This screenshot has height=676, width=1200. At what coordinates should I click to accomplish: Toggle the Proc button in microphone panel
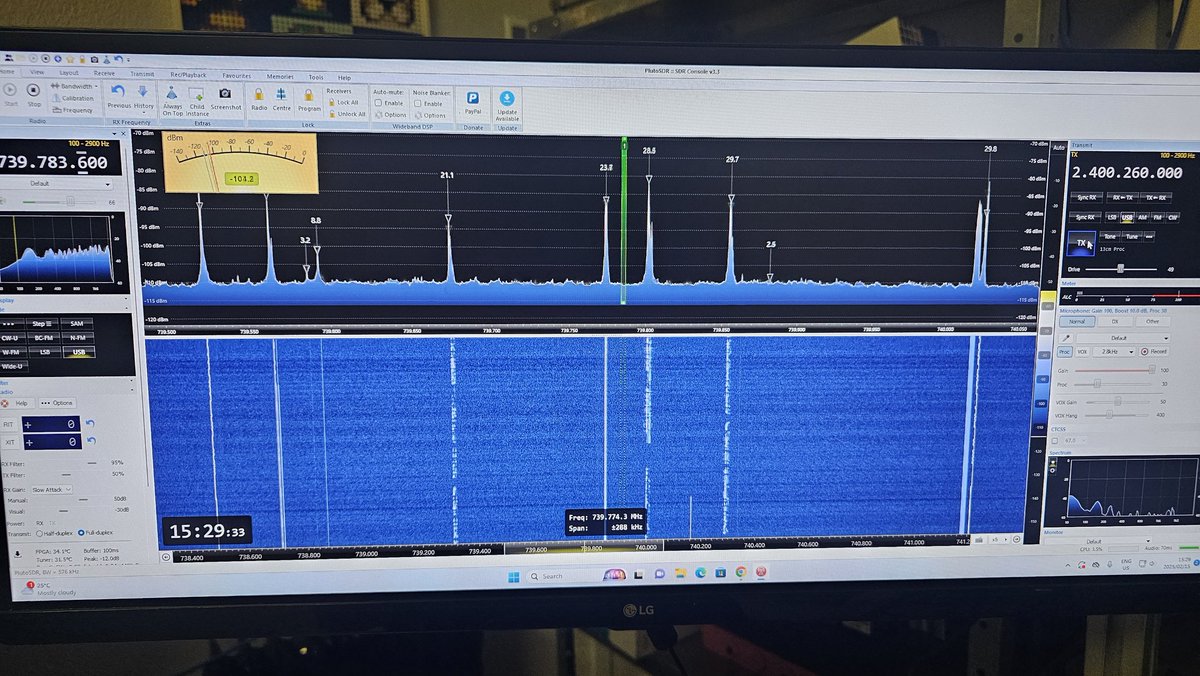[x=1065, y=351]
